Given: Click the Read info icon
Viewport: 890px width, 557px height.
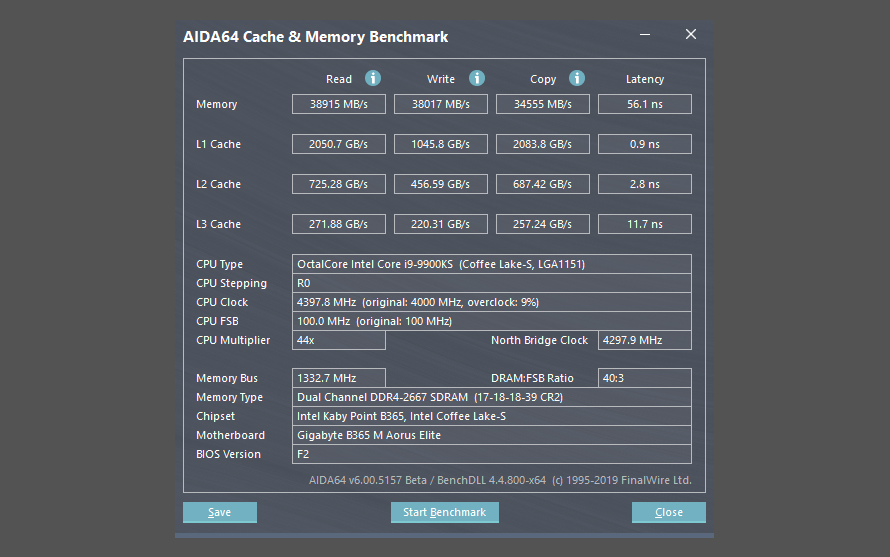Looking at the screenshot, I should point(373,78).
